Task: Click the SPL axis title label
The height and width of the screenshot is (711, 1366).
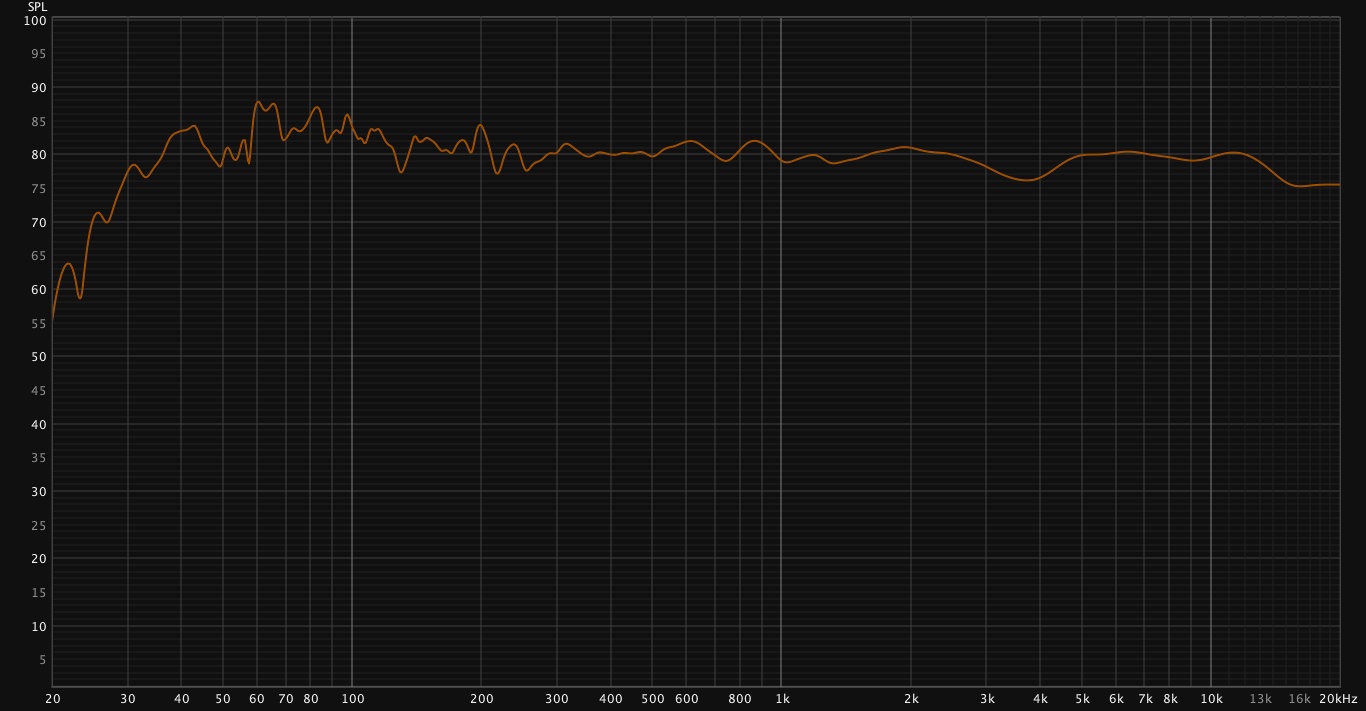Action: click(36, 7)
